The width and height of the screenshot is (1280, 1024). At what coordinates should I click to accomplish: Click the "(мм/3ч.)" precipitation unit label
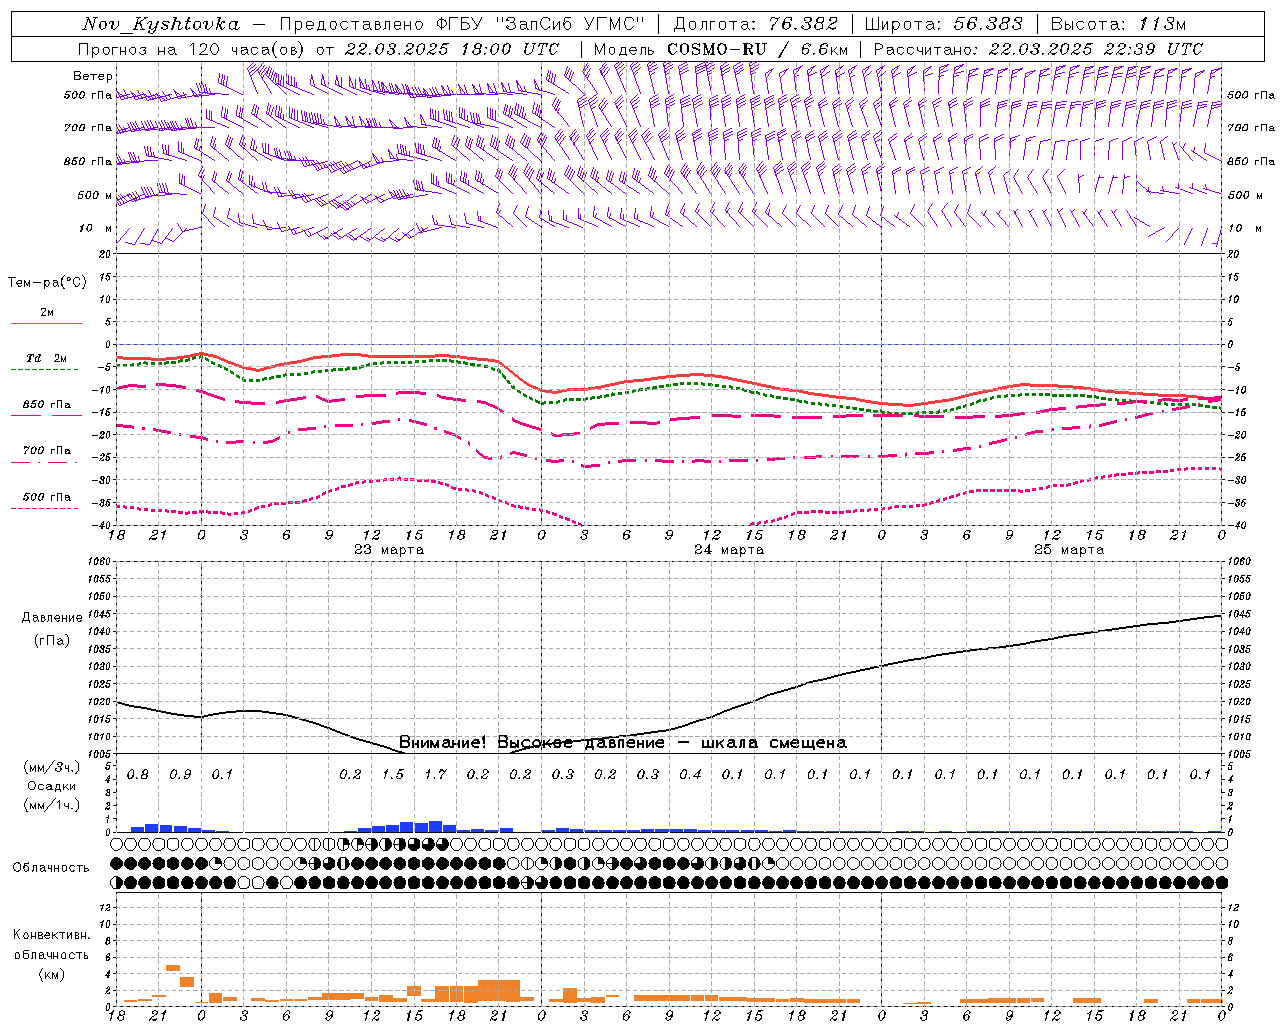52,767
